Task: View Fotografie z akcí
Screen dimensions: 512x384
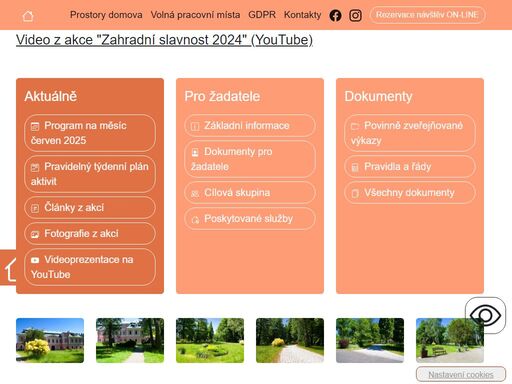Action: pos(90,233)
